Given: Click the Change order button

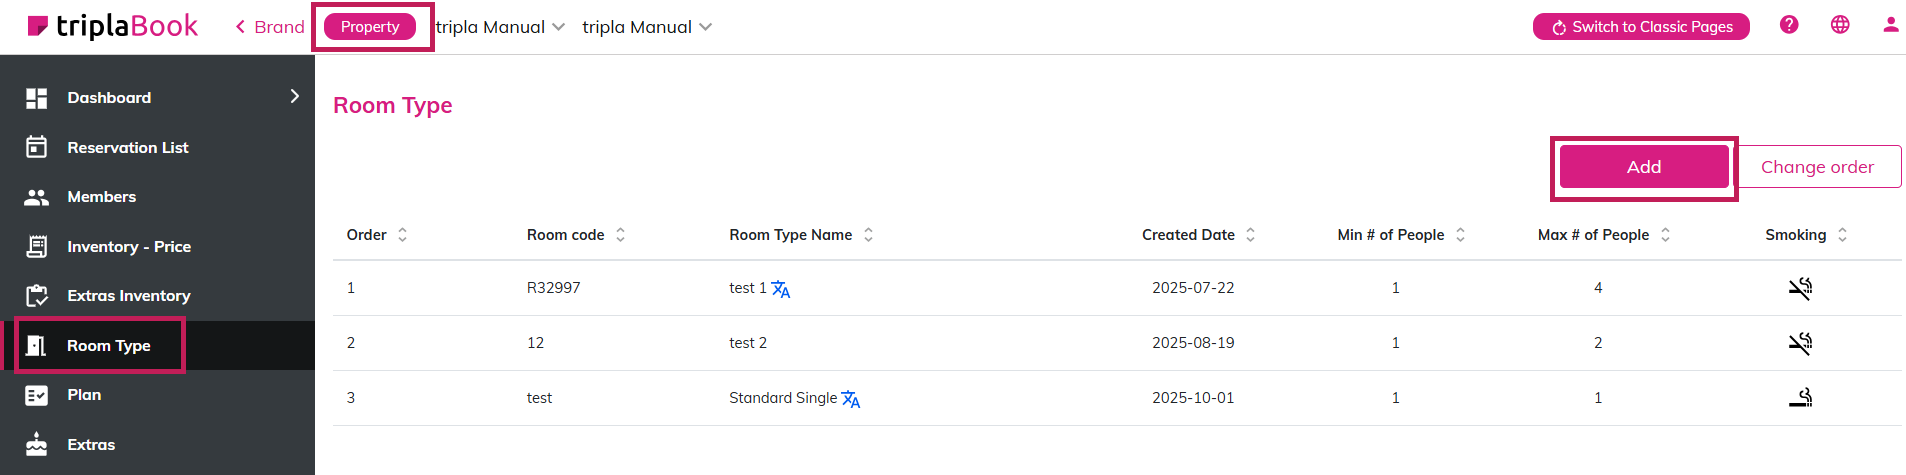Looking at the screenshot, I should tap(1817, 167).
